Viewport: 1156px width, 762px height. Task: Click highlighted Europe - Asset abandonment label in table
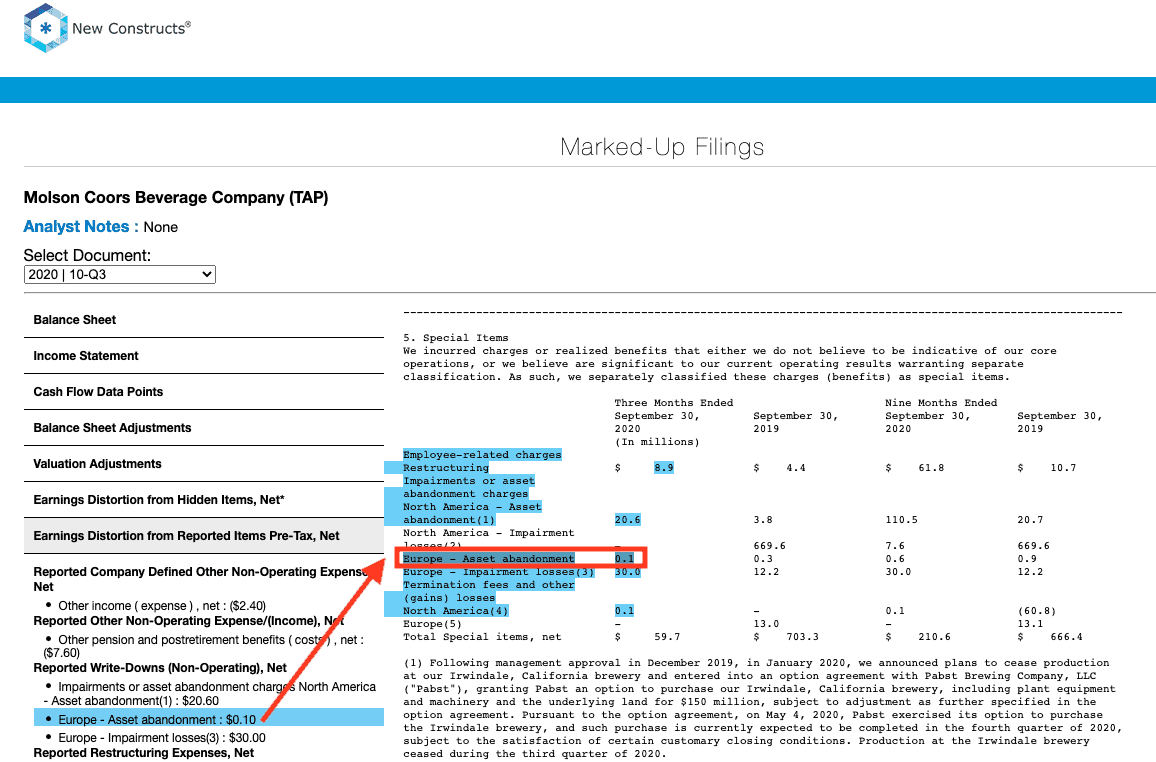click(x=488, y=559)
